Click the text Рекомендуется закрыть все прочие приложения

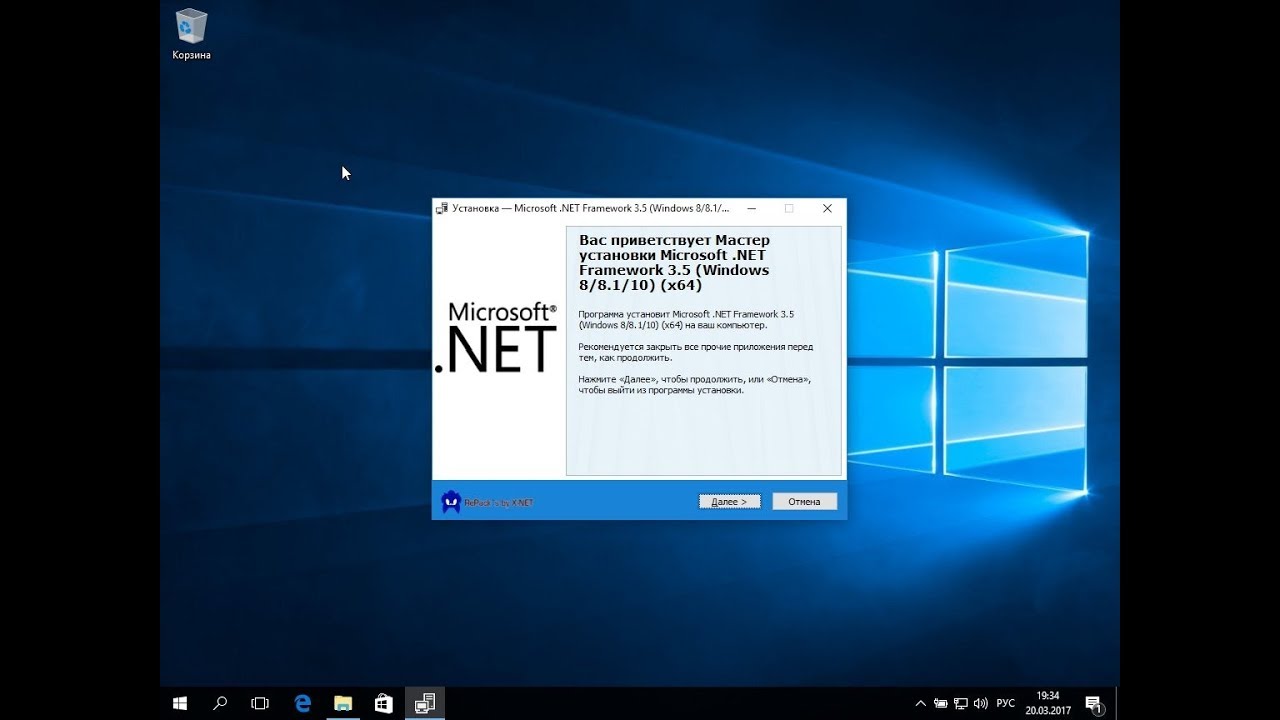coord(696,352)
